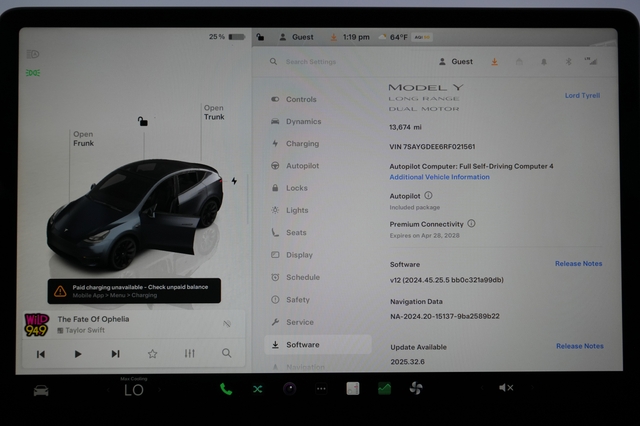The width and height of the screenshot is (640, 426).
Task: Tap the Paid charging unavailable warning banner
Action: pyautogui.click(x=134, y=291)
